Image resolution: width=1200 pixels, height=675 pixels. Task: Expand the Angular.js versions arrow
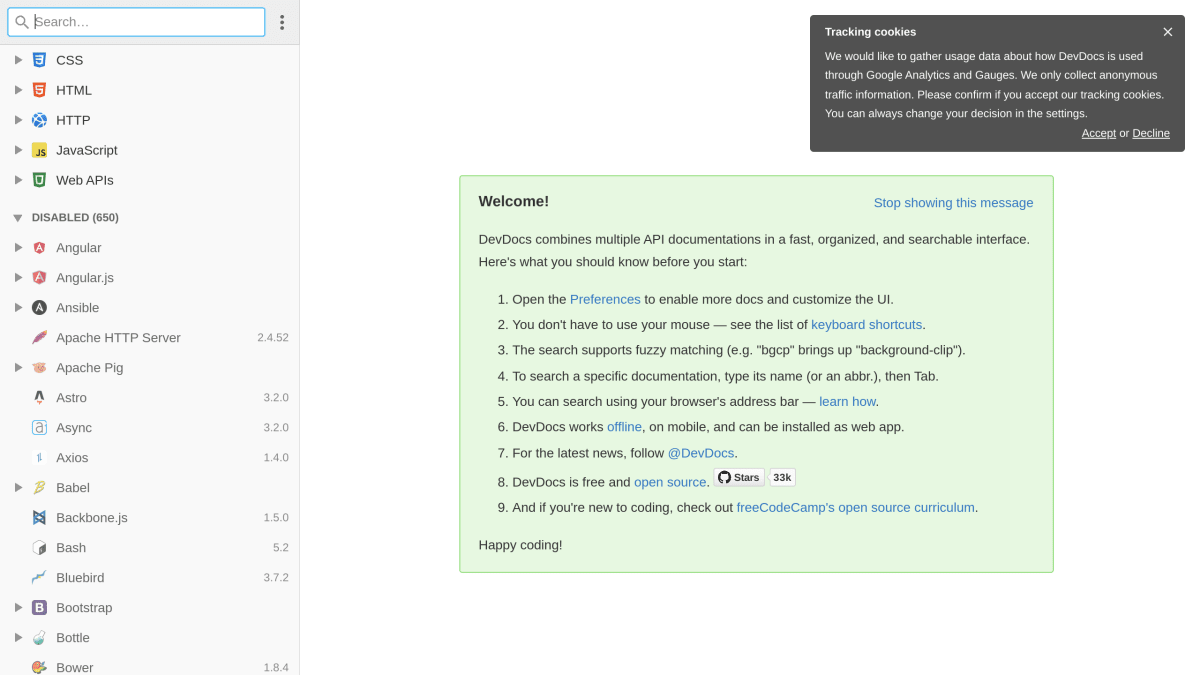(18, 278)
